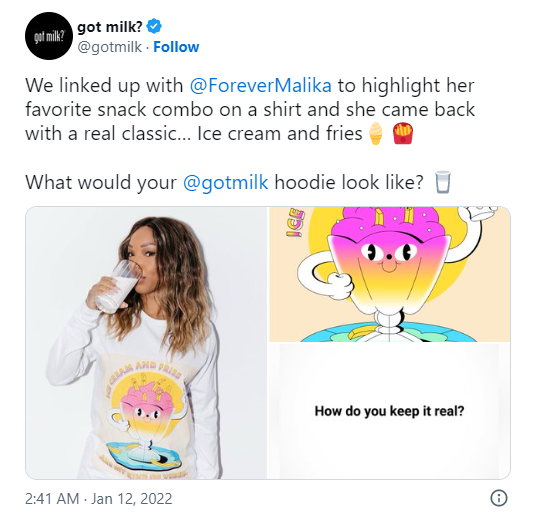Open the @gotmilk mention in tweet text
The width and height of the screenshot is (535, 528).
click(226, 182)
